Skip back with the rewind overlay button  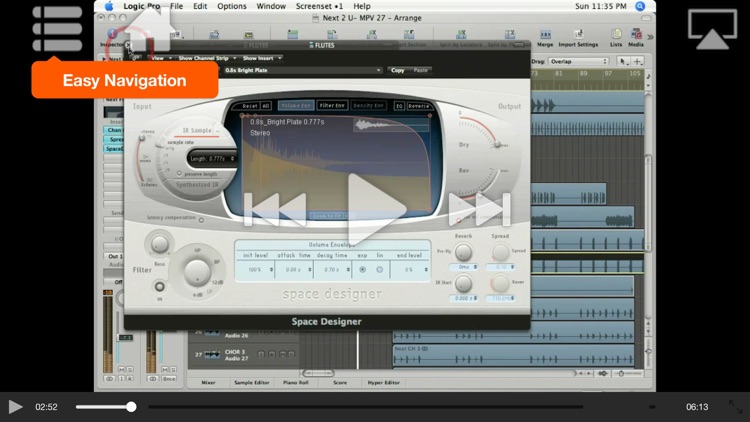(275, 209)
